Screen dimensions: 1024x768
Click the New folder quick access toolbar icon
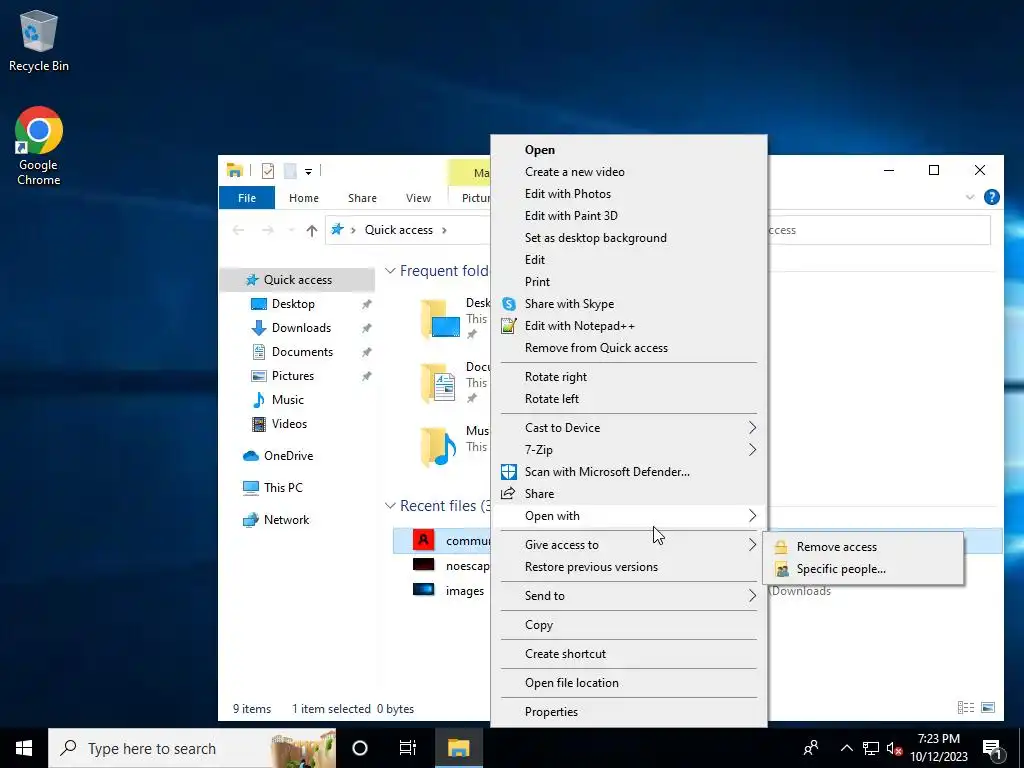(x=290, y=171)
